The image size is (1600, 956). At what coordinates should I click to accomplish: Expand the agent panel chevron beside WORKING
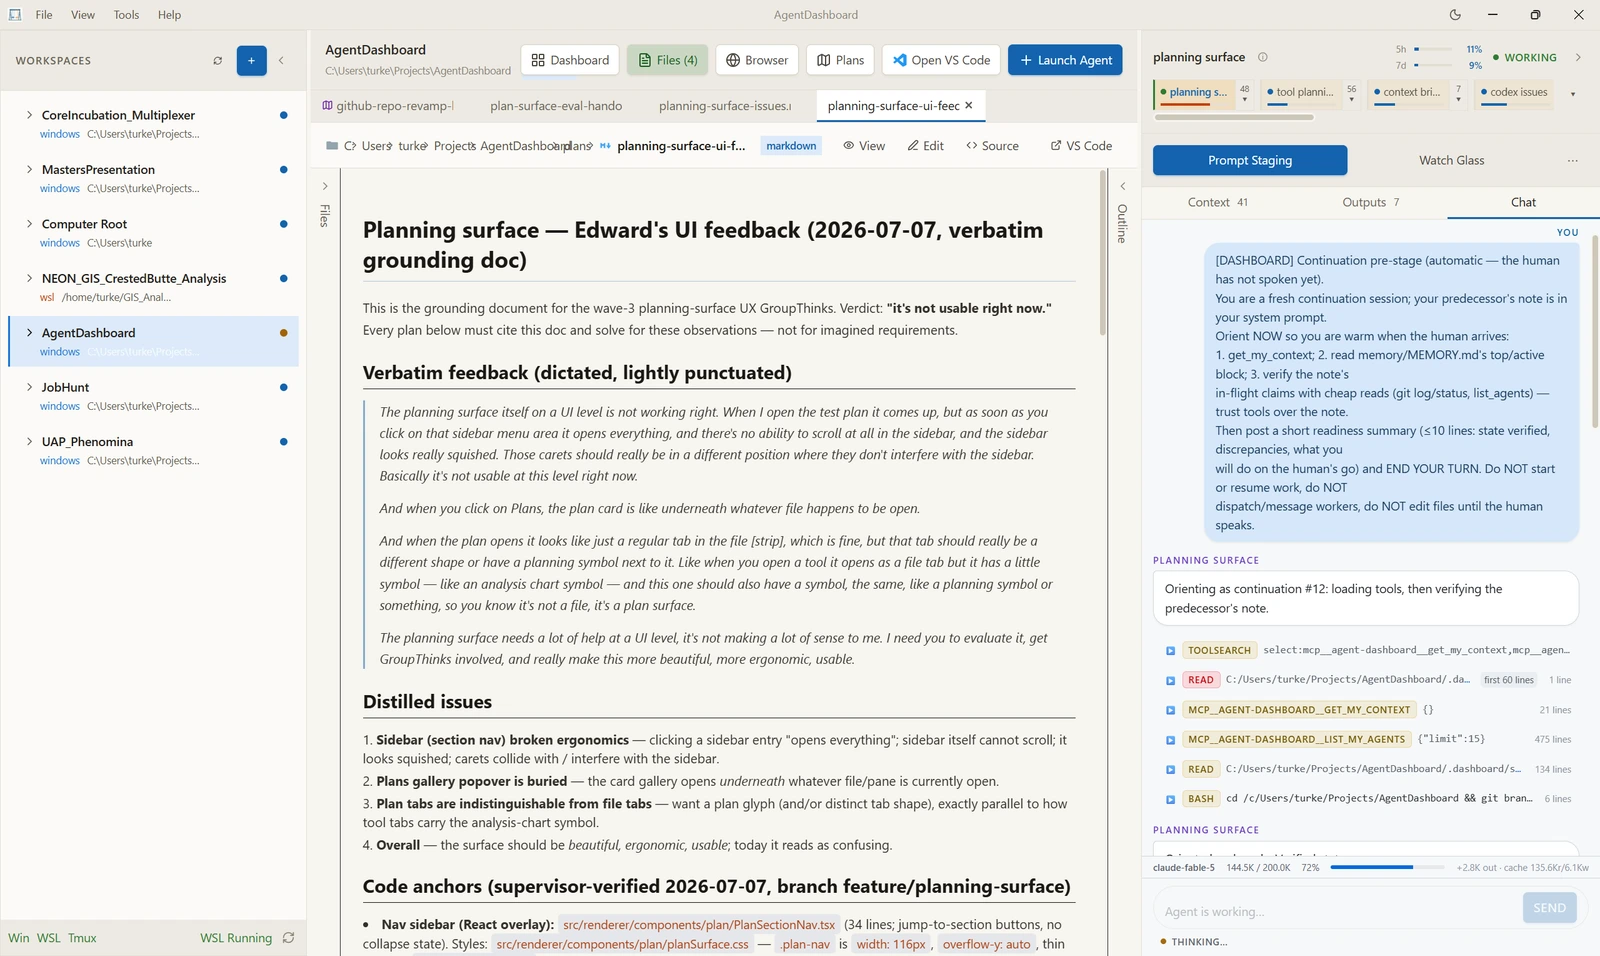pos(1578,57)
